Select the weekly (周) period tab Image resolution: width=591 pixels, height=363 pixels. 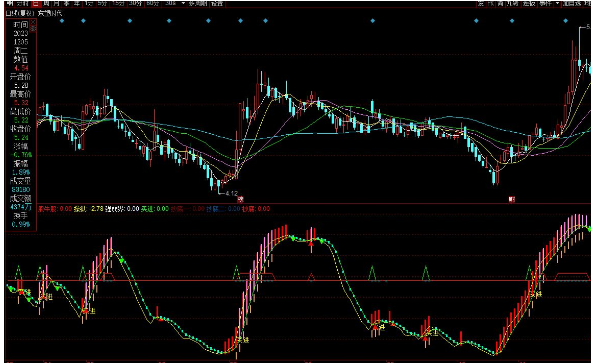[x=46, y=3]
